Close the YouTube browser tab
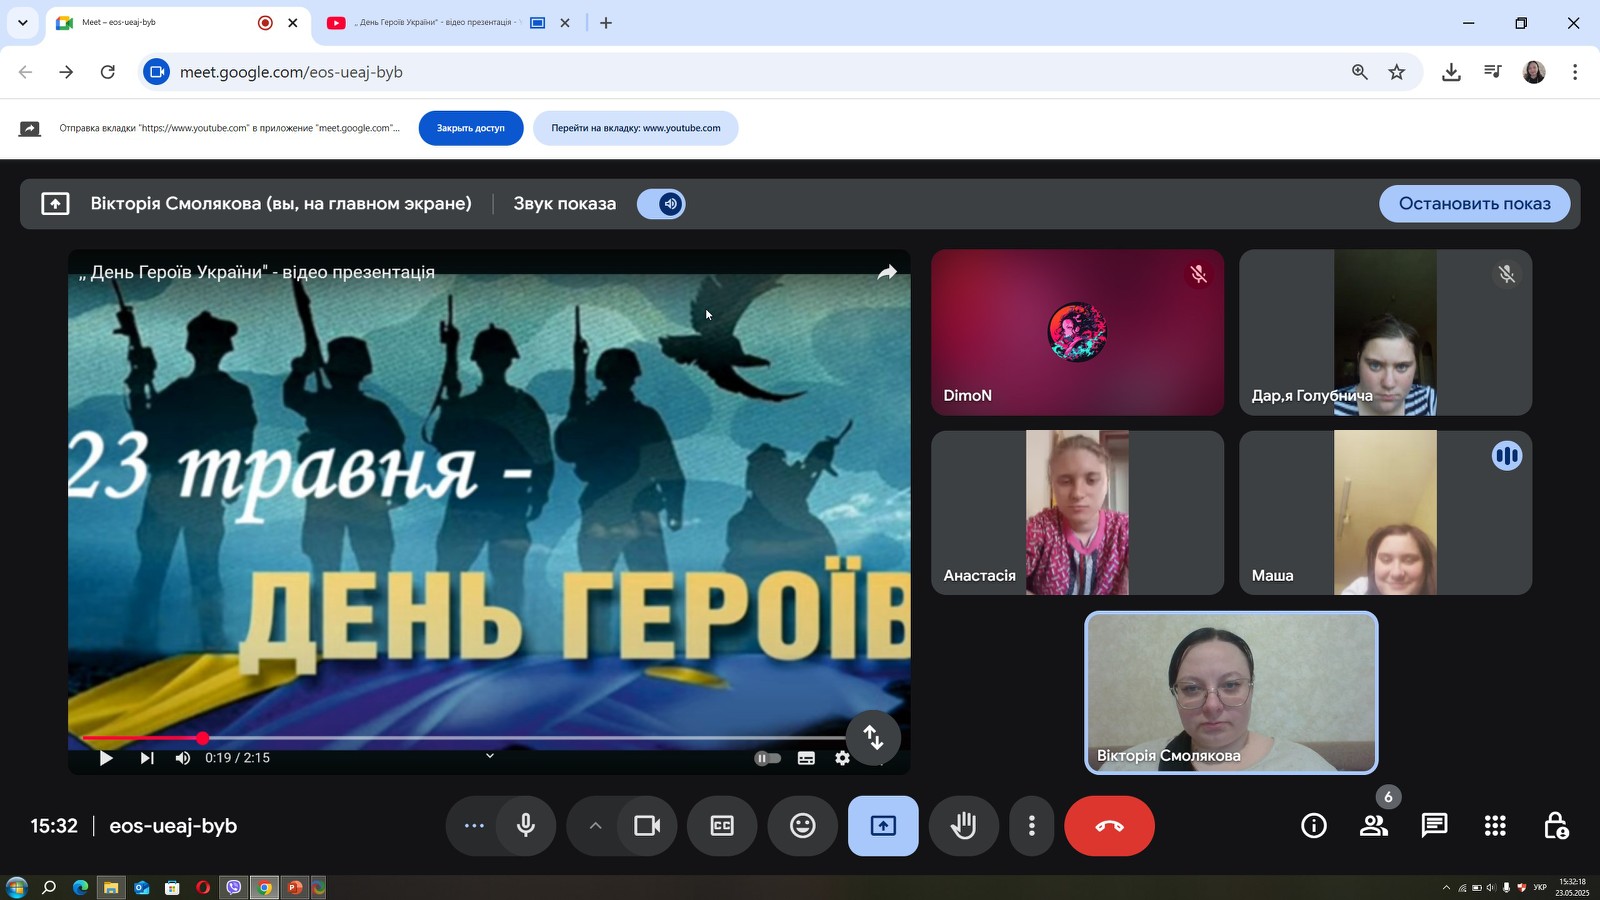This screenshot has height=900, width=1600. pos(565,23)
